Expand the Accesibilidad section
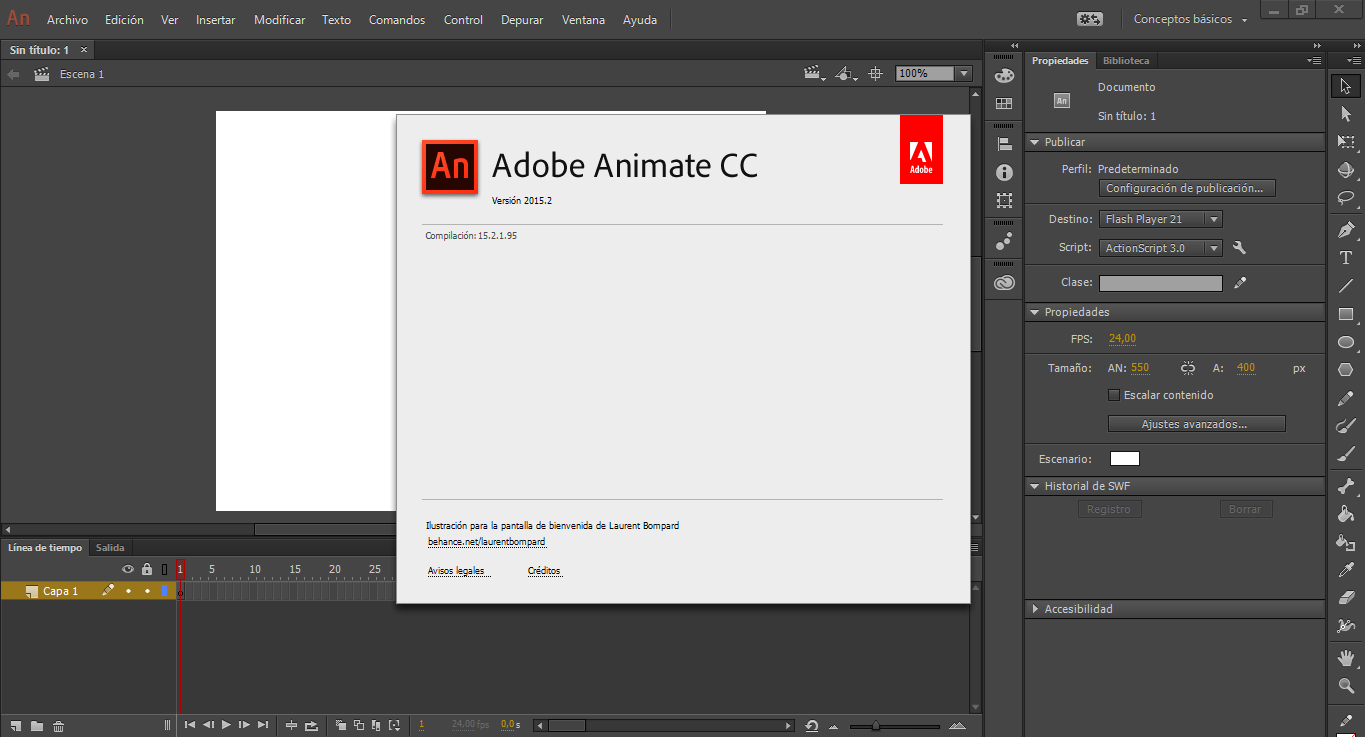1365x737 pixels. tap(1036, 609)
